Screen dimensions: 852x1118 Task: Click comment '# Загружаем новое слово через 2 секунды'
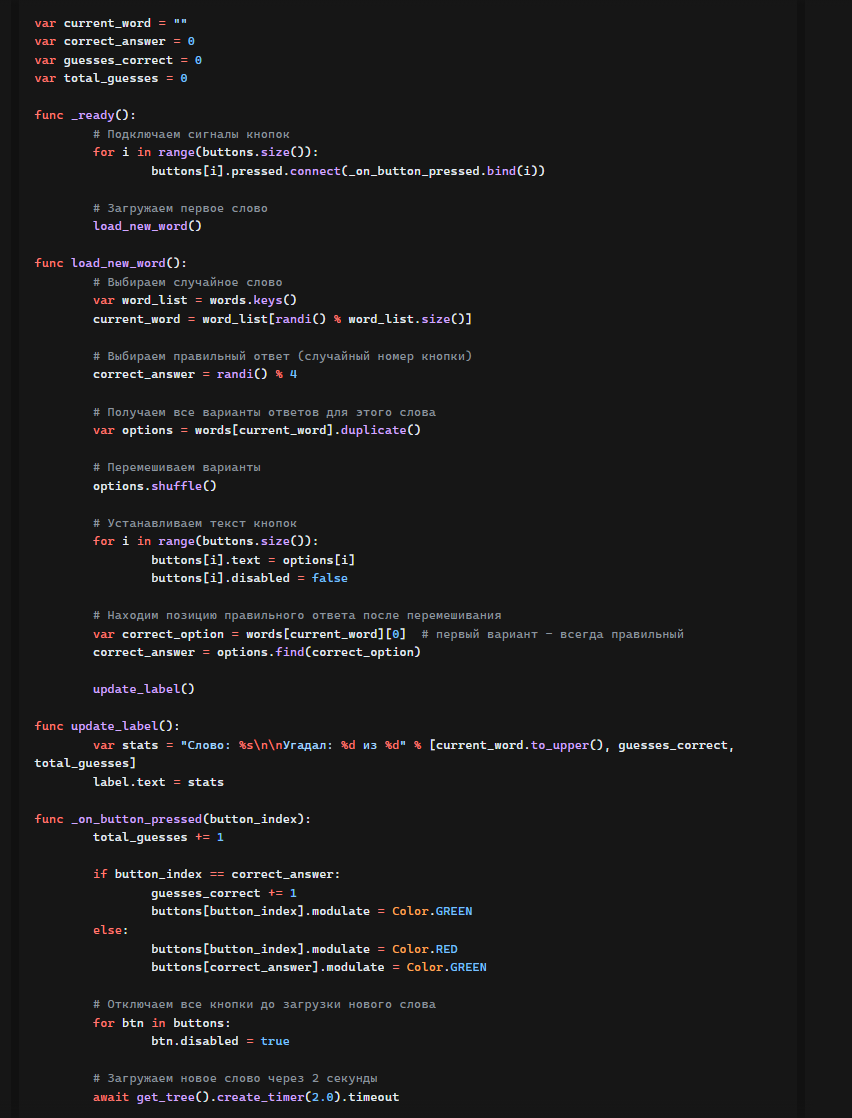pyautogui.click(x=235, y=1079)
